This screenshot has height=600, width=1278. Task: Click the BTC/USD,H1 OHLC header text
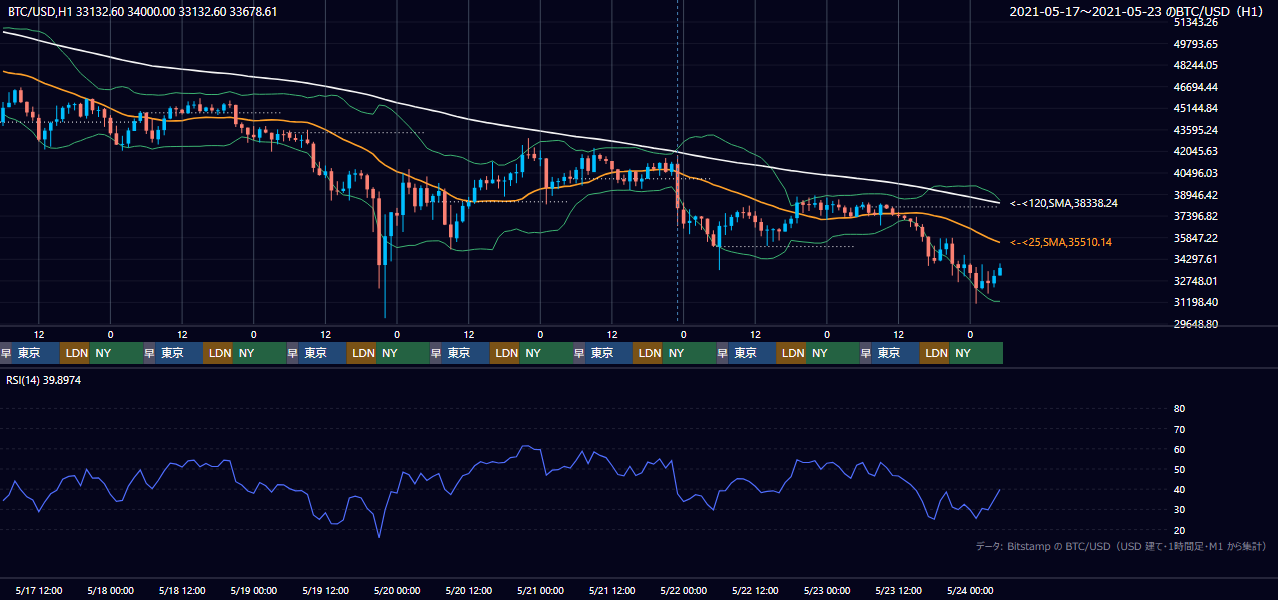[143, 12]
